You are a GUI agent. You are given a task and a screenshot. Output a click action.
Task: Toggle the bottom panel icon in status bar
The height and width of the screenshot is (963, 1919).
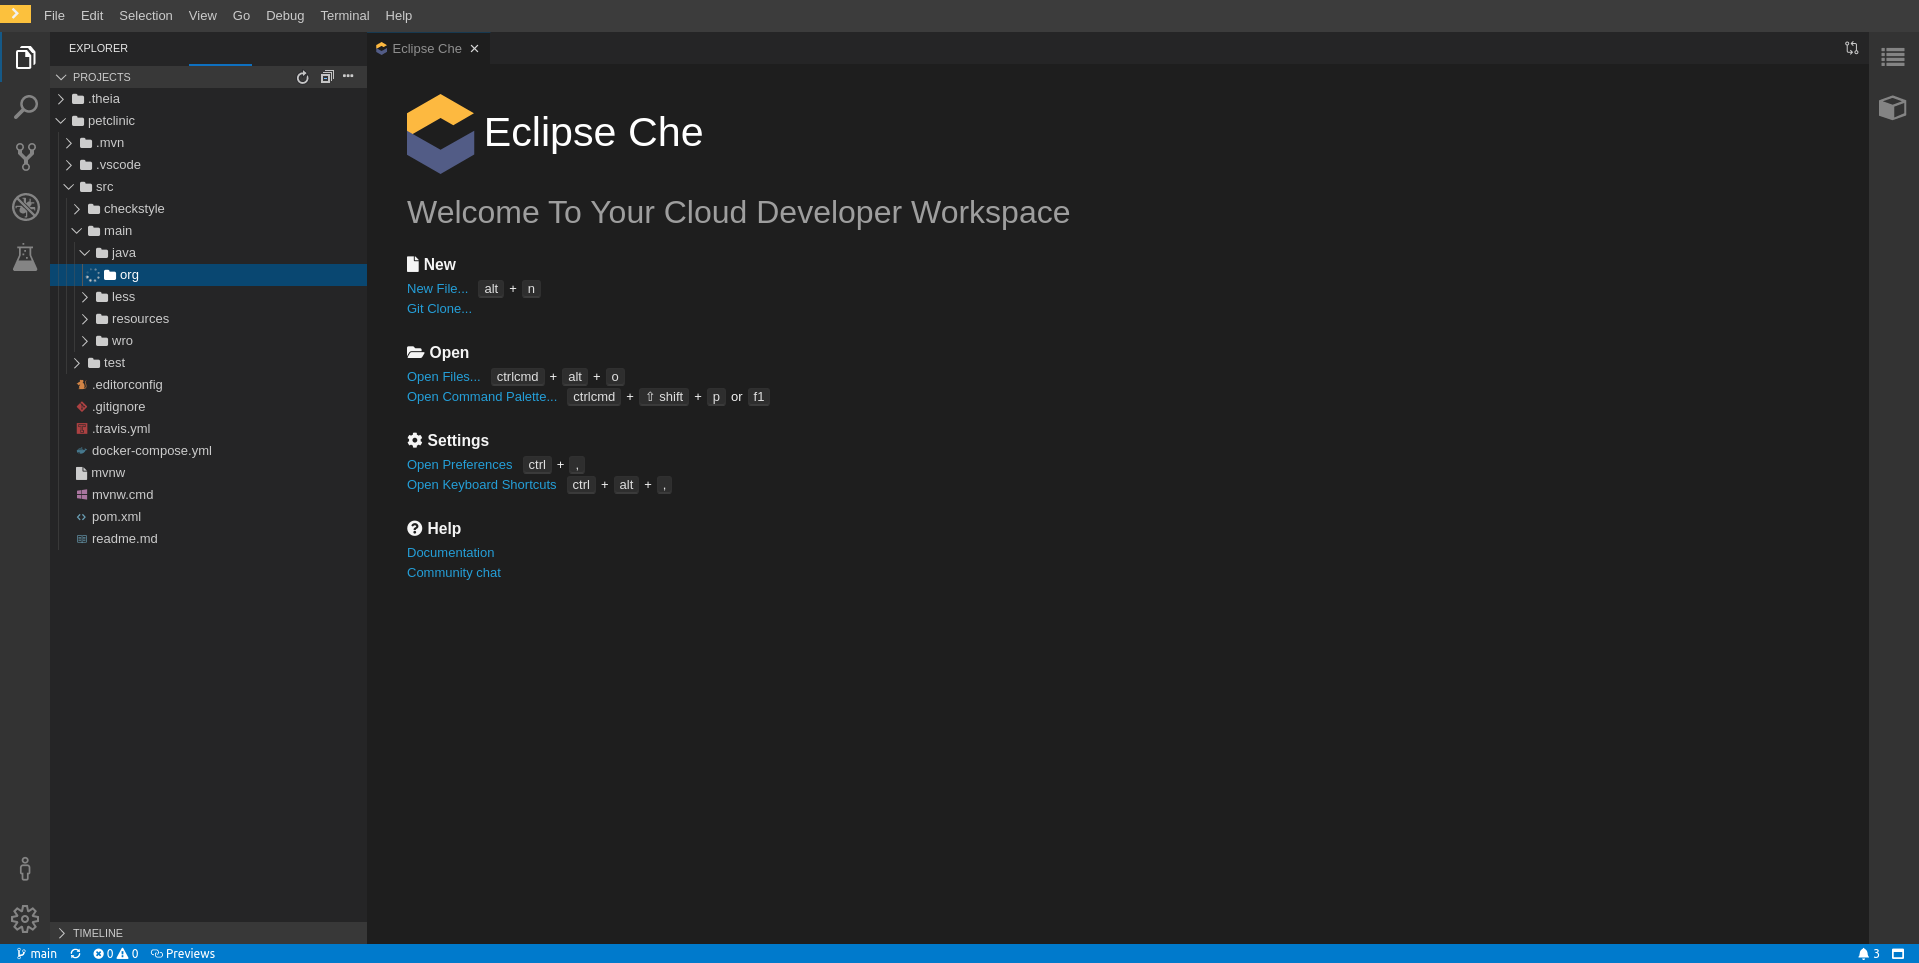pyautogui.click(x=1898, y=954)
